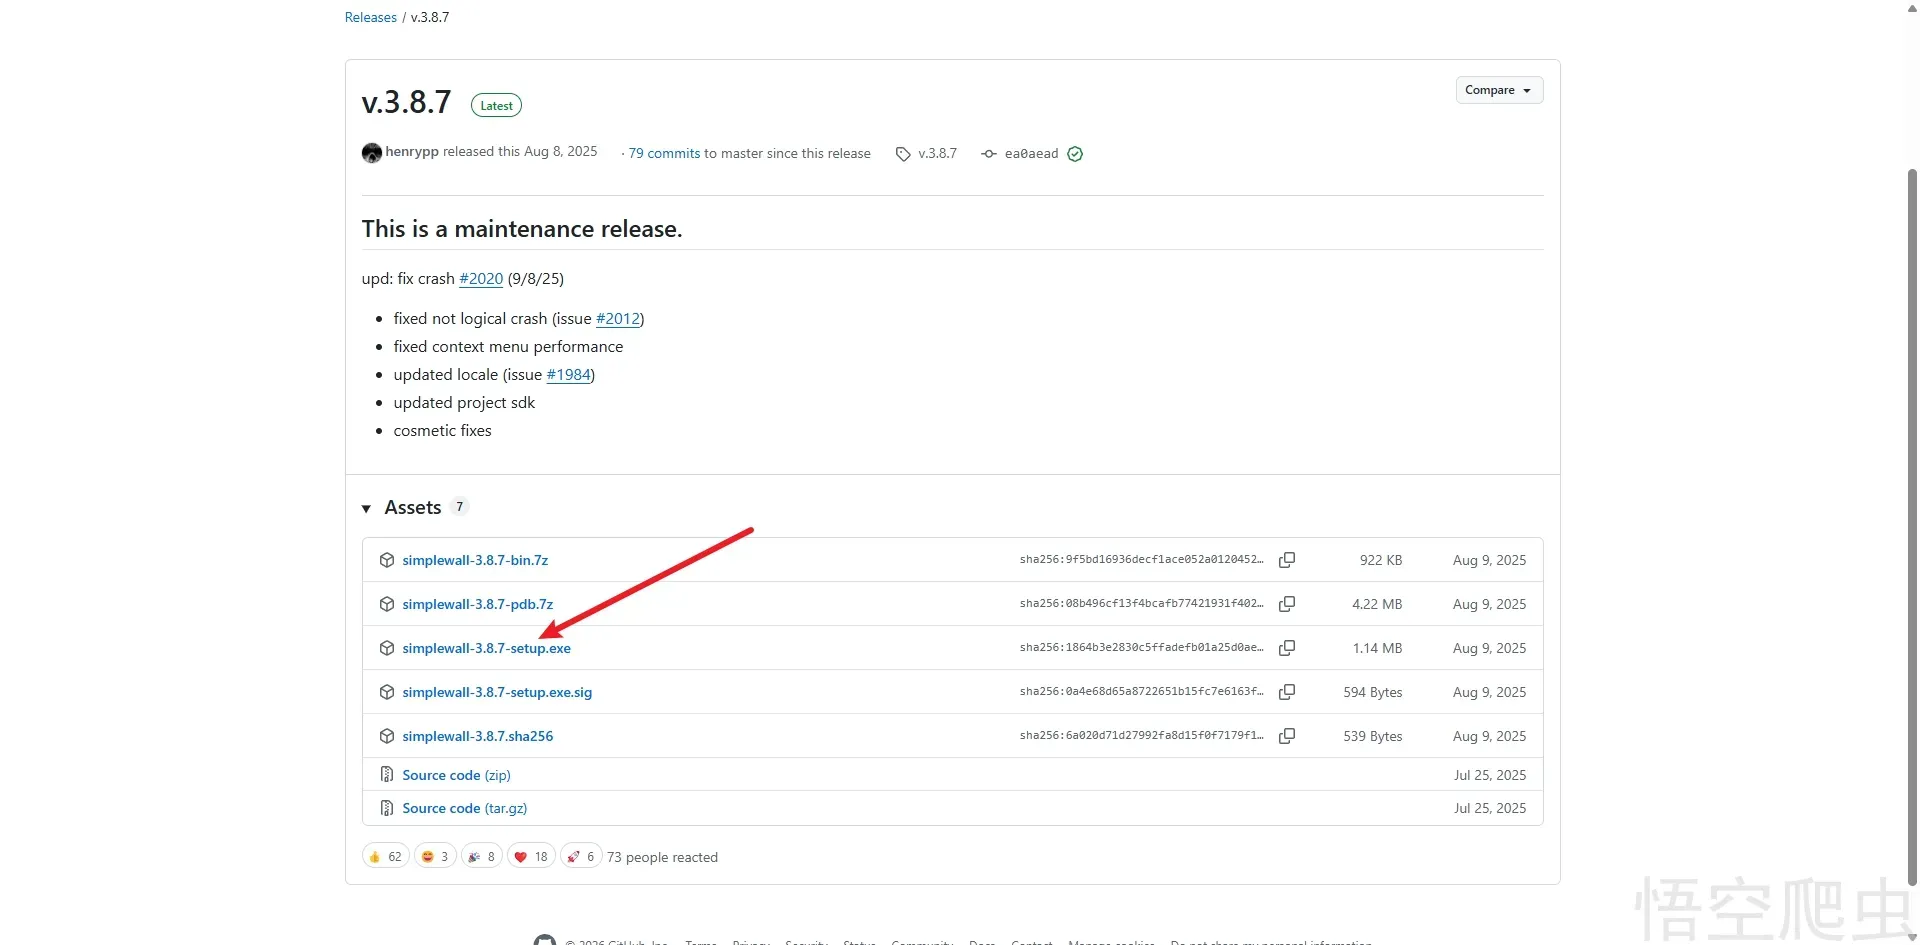Download simplewall-3.8.7-setup.exe

486,648
